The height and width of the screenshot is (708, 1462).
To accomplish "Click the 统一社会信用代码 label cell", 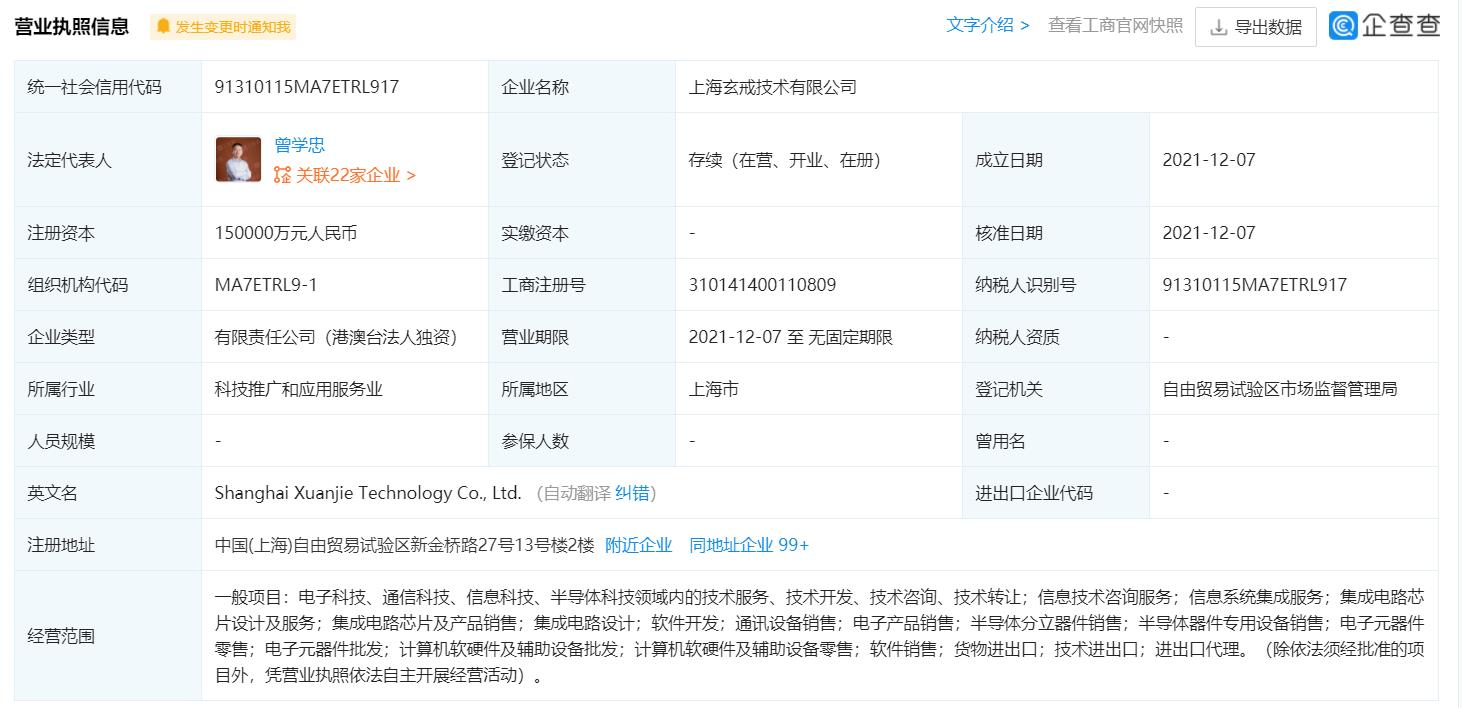I will (108, 87).
